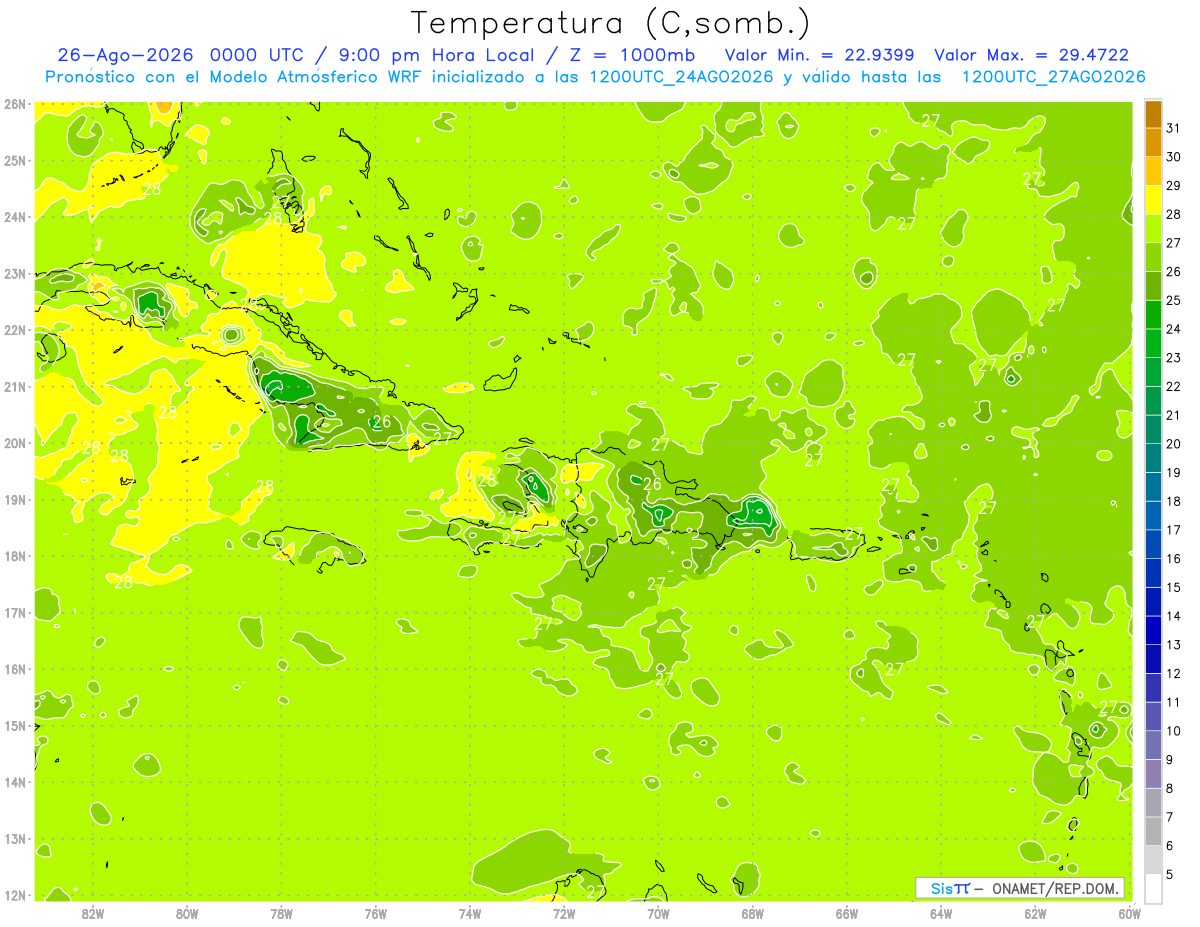This screenshot has width=1200, height=927.
Task: Click the 26N latitude axis label
Action: pyautogui.click(x=14, y=104)
